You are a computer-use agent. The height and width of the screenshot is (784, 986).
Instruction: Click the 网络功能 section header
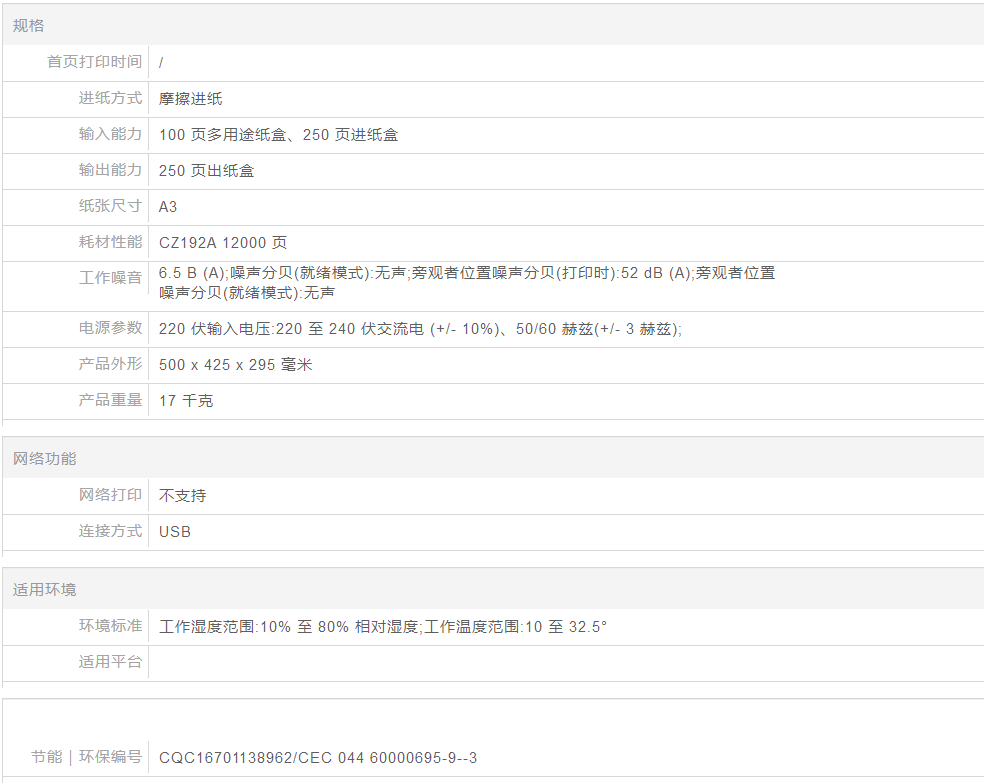pyautogui.click(x=45, y=459)
